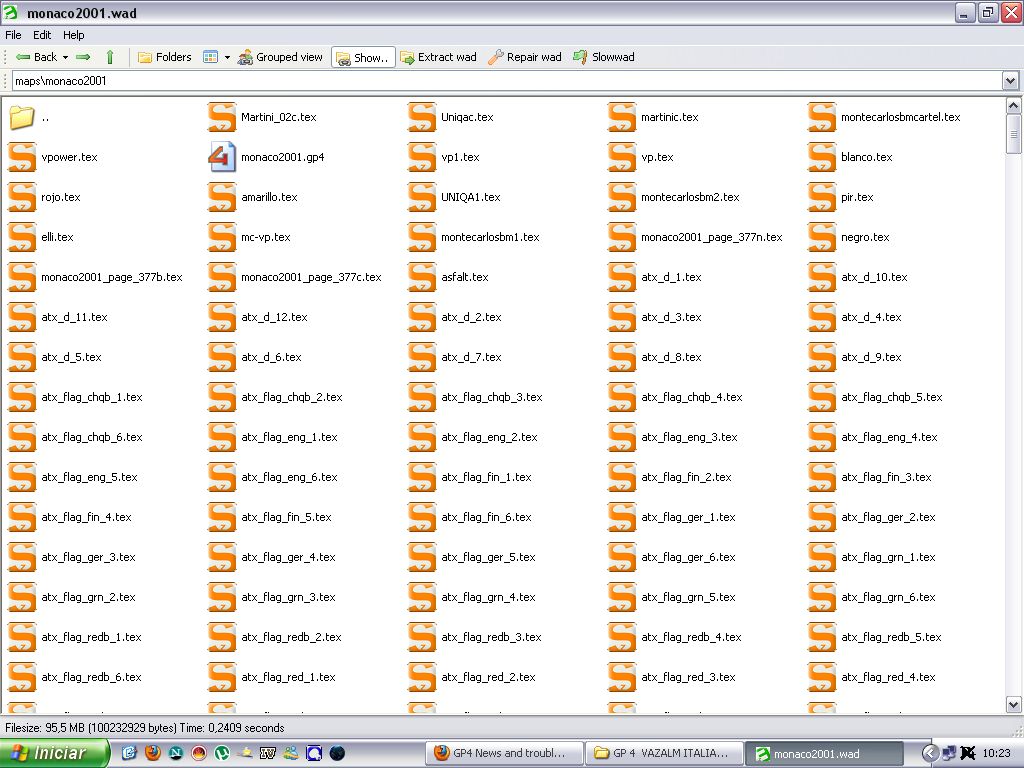Image resolution: width=1024 pixels, height=768 pixels.
Task: Click the file name monaco2001_page_377b.tex
Action: pyautogui.click(x=112, y=278)
